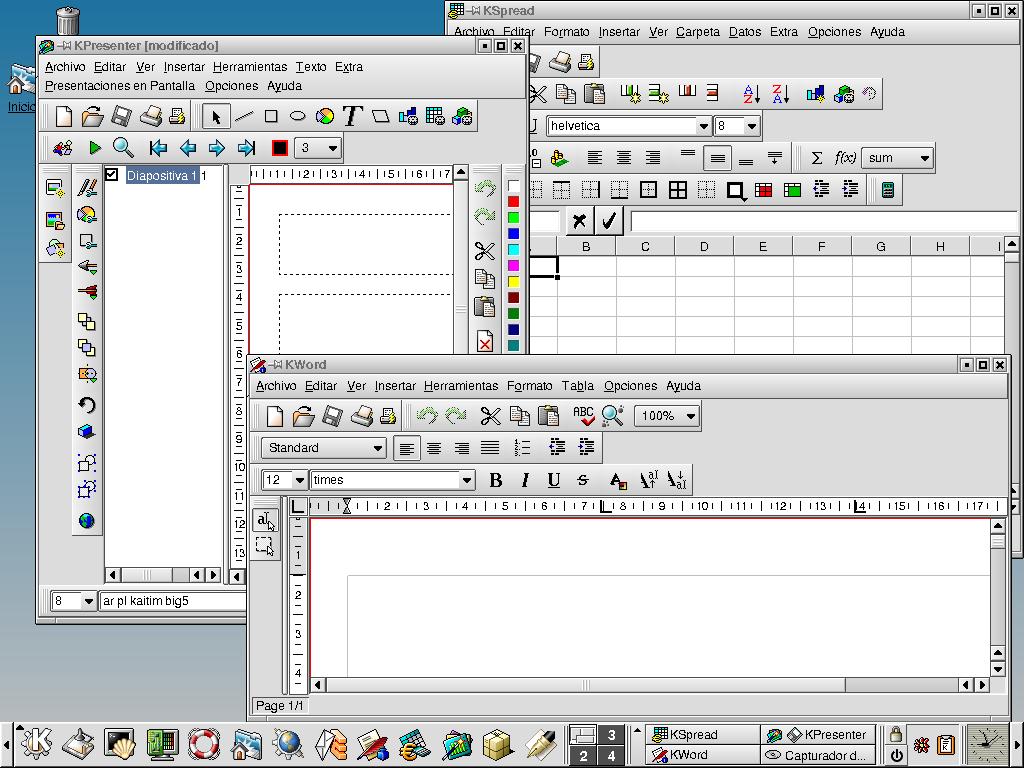
Task: Click the Sum sigma icon in KSpread
Action: [817, 158]
